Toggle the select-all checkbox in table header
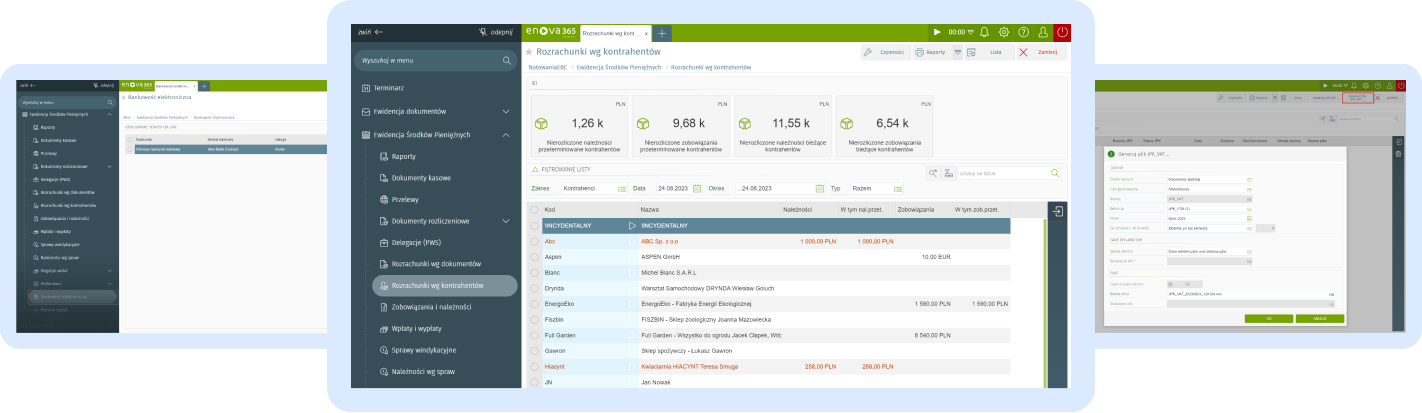 click(534, 210)
